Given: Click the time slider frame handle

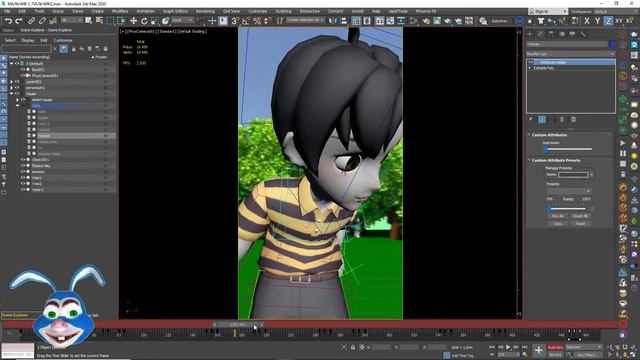Looking at the screenshot, I should pos(238,324).
